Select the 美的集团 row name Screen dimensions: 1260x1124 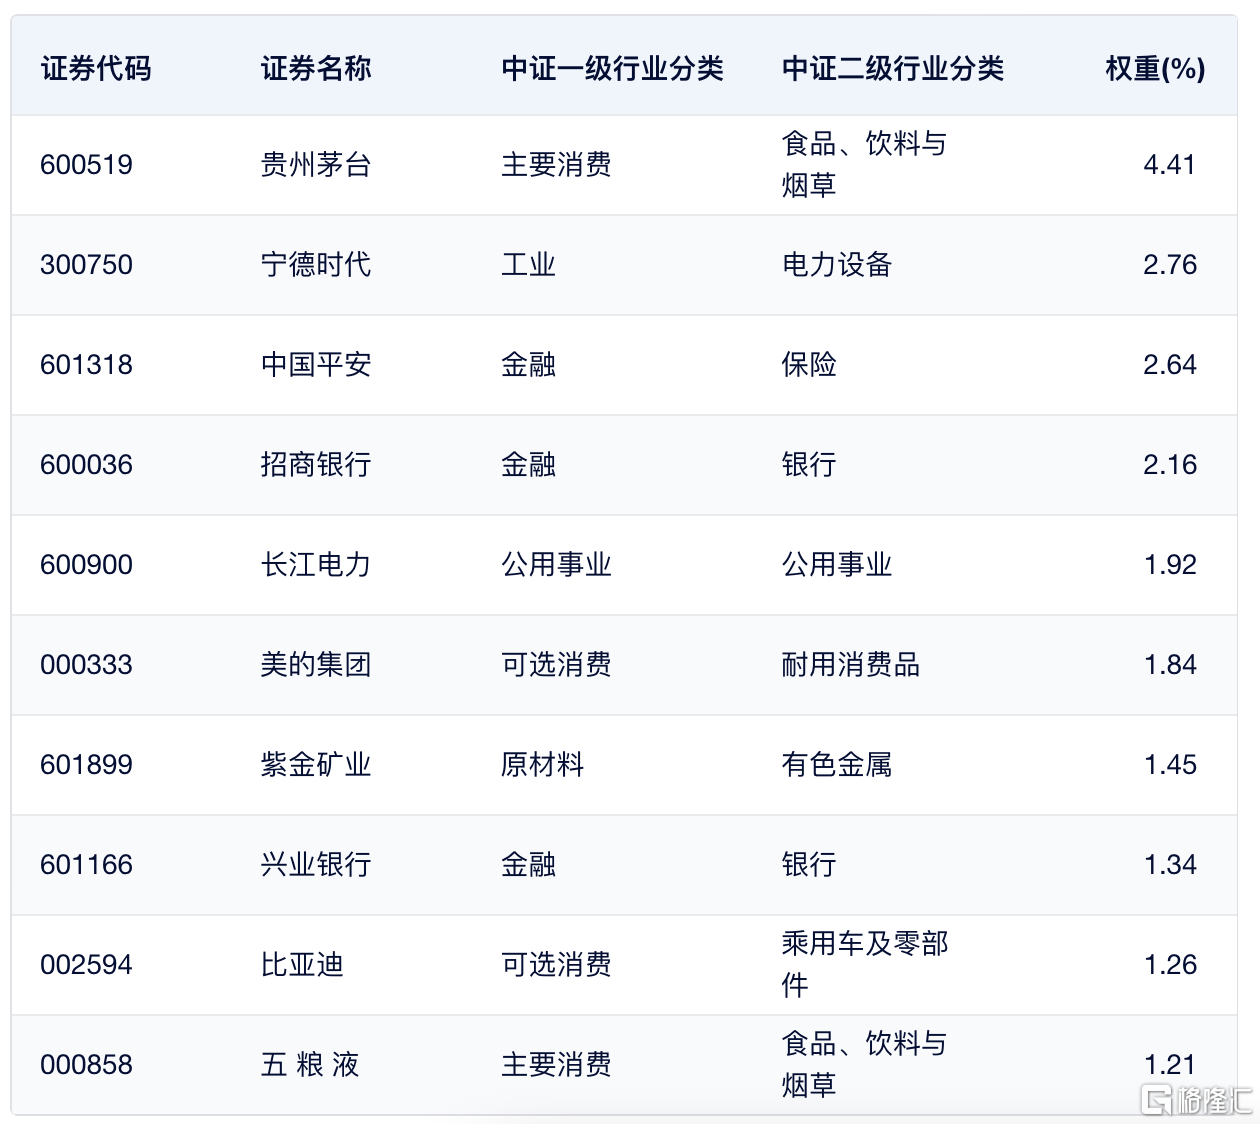tap(316, 665)
